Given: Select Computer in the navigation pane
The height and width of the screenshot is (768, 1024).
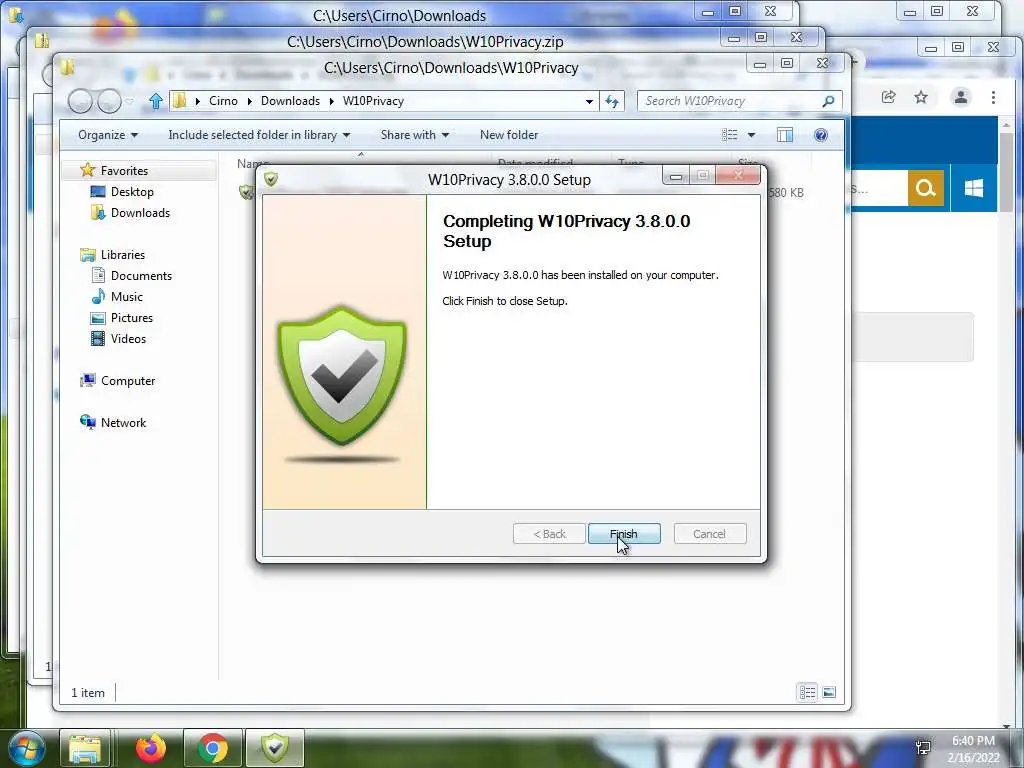Looking at the screenshot, I should click(x=127, y=381).
